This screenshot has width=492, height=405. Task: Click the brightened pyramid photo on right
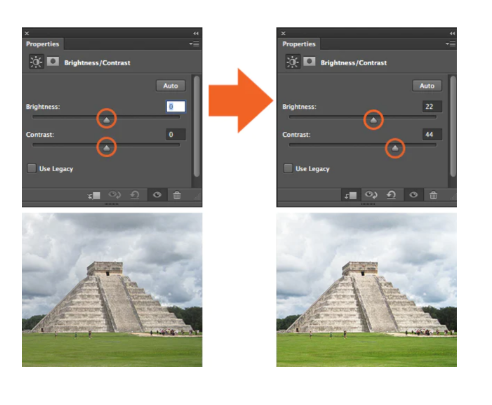(366, 290)
